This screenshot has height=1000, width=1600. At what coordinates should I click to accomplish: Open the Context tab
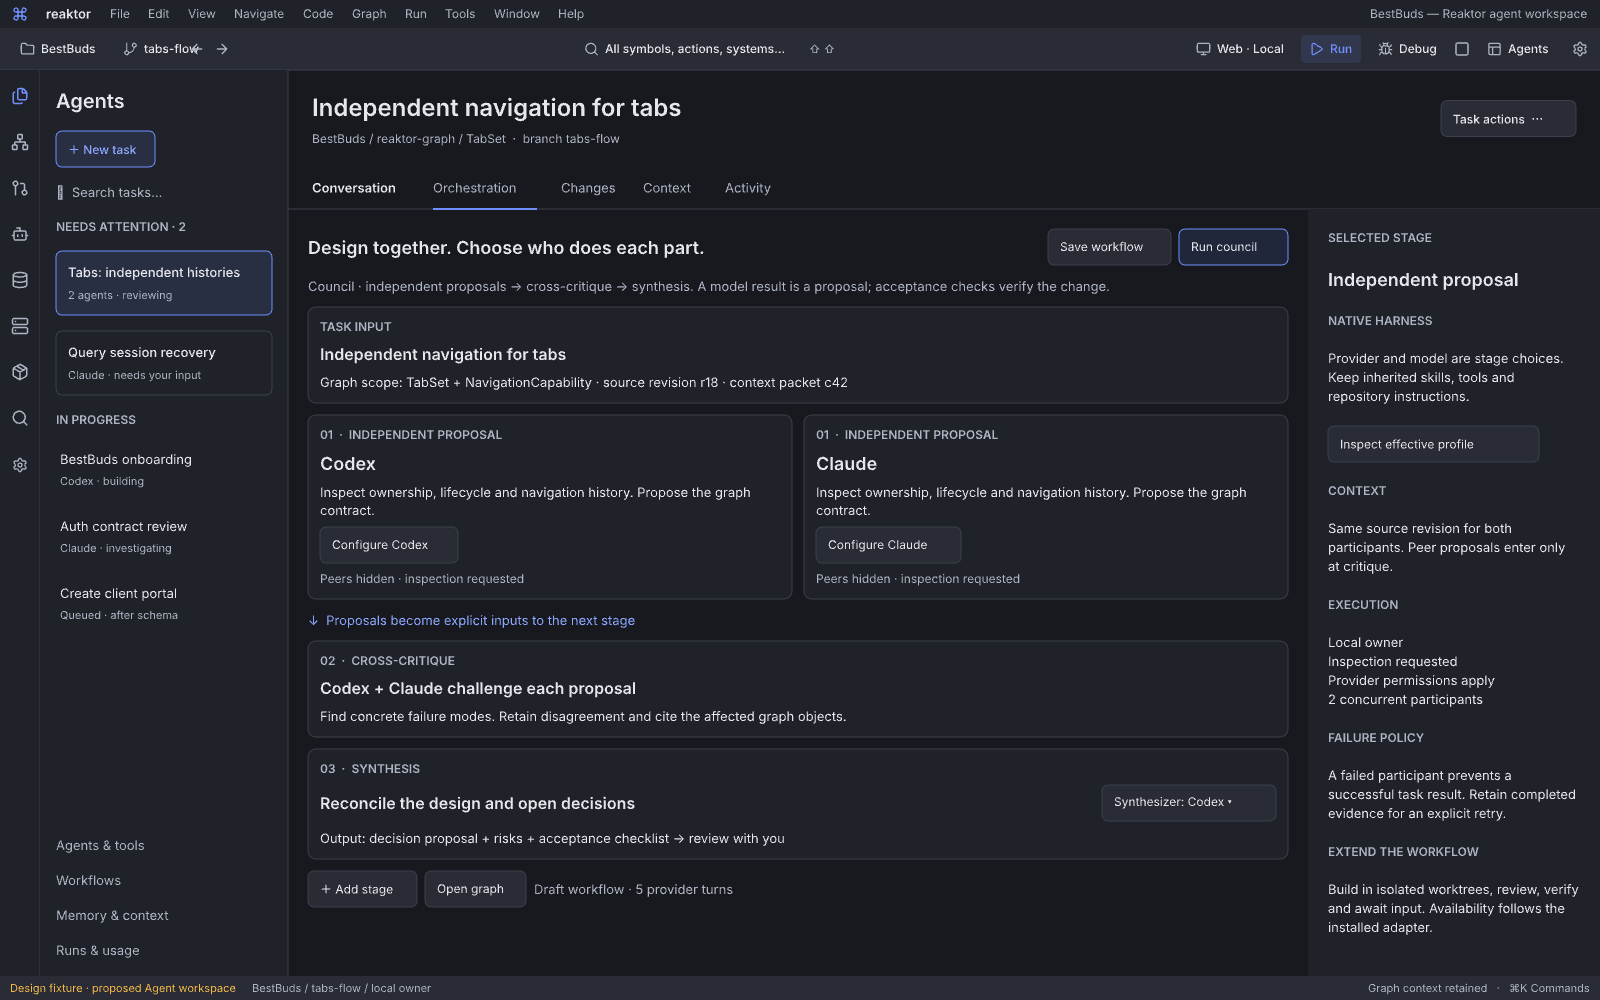[667, 188]
